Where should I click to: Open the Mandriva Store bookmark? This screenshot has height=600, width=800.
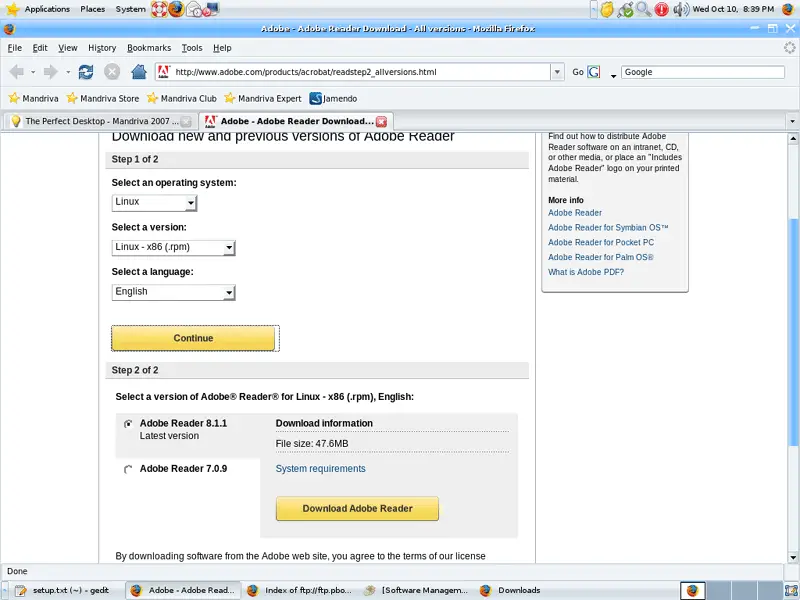point(103,98)
